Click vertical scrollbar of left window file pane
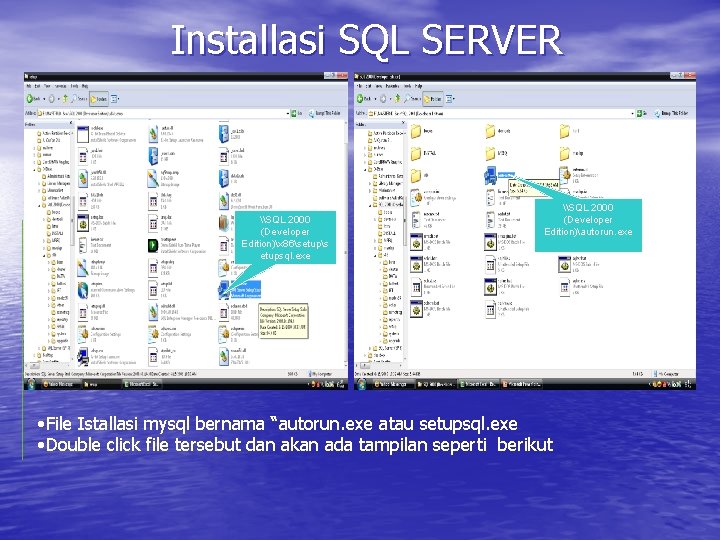720x540 pixels. point(345,243)
